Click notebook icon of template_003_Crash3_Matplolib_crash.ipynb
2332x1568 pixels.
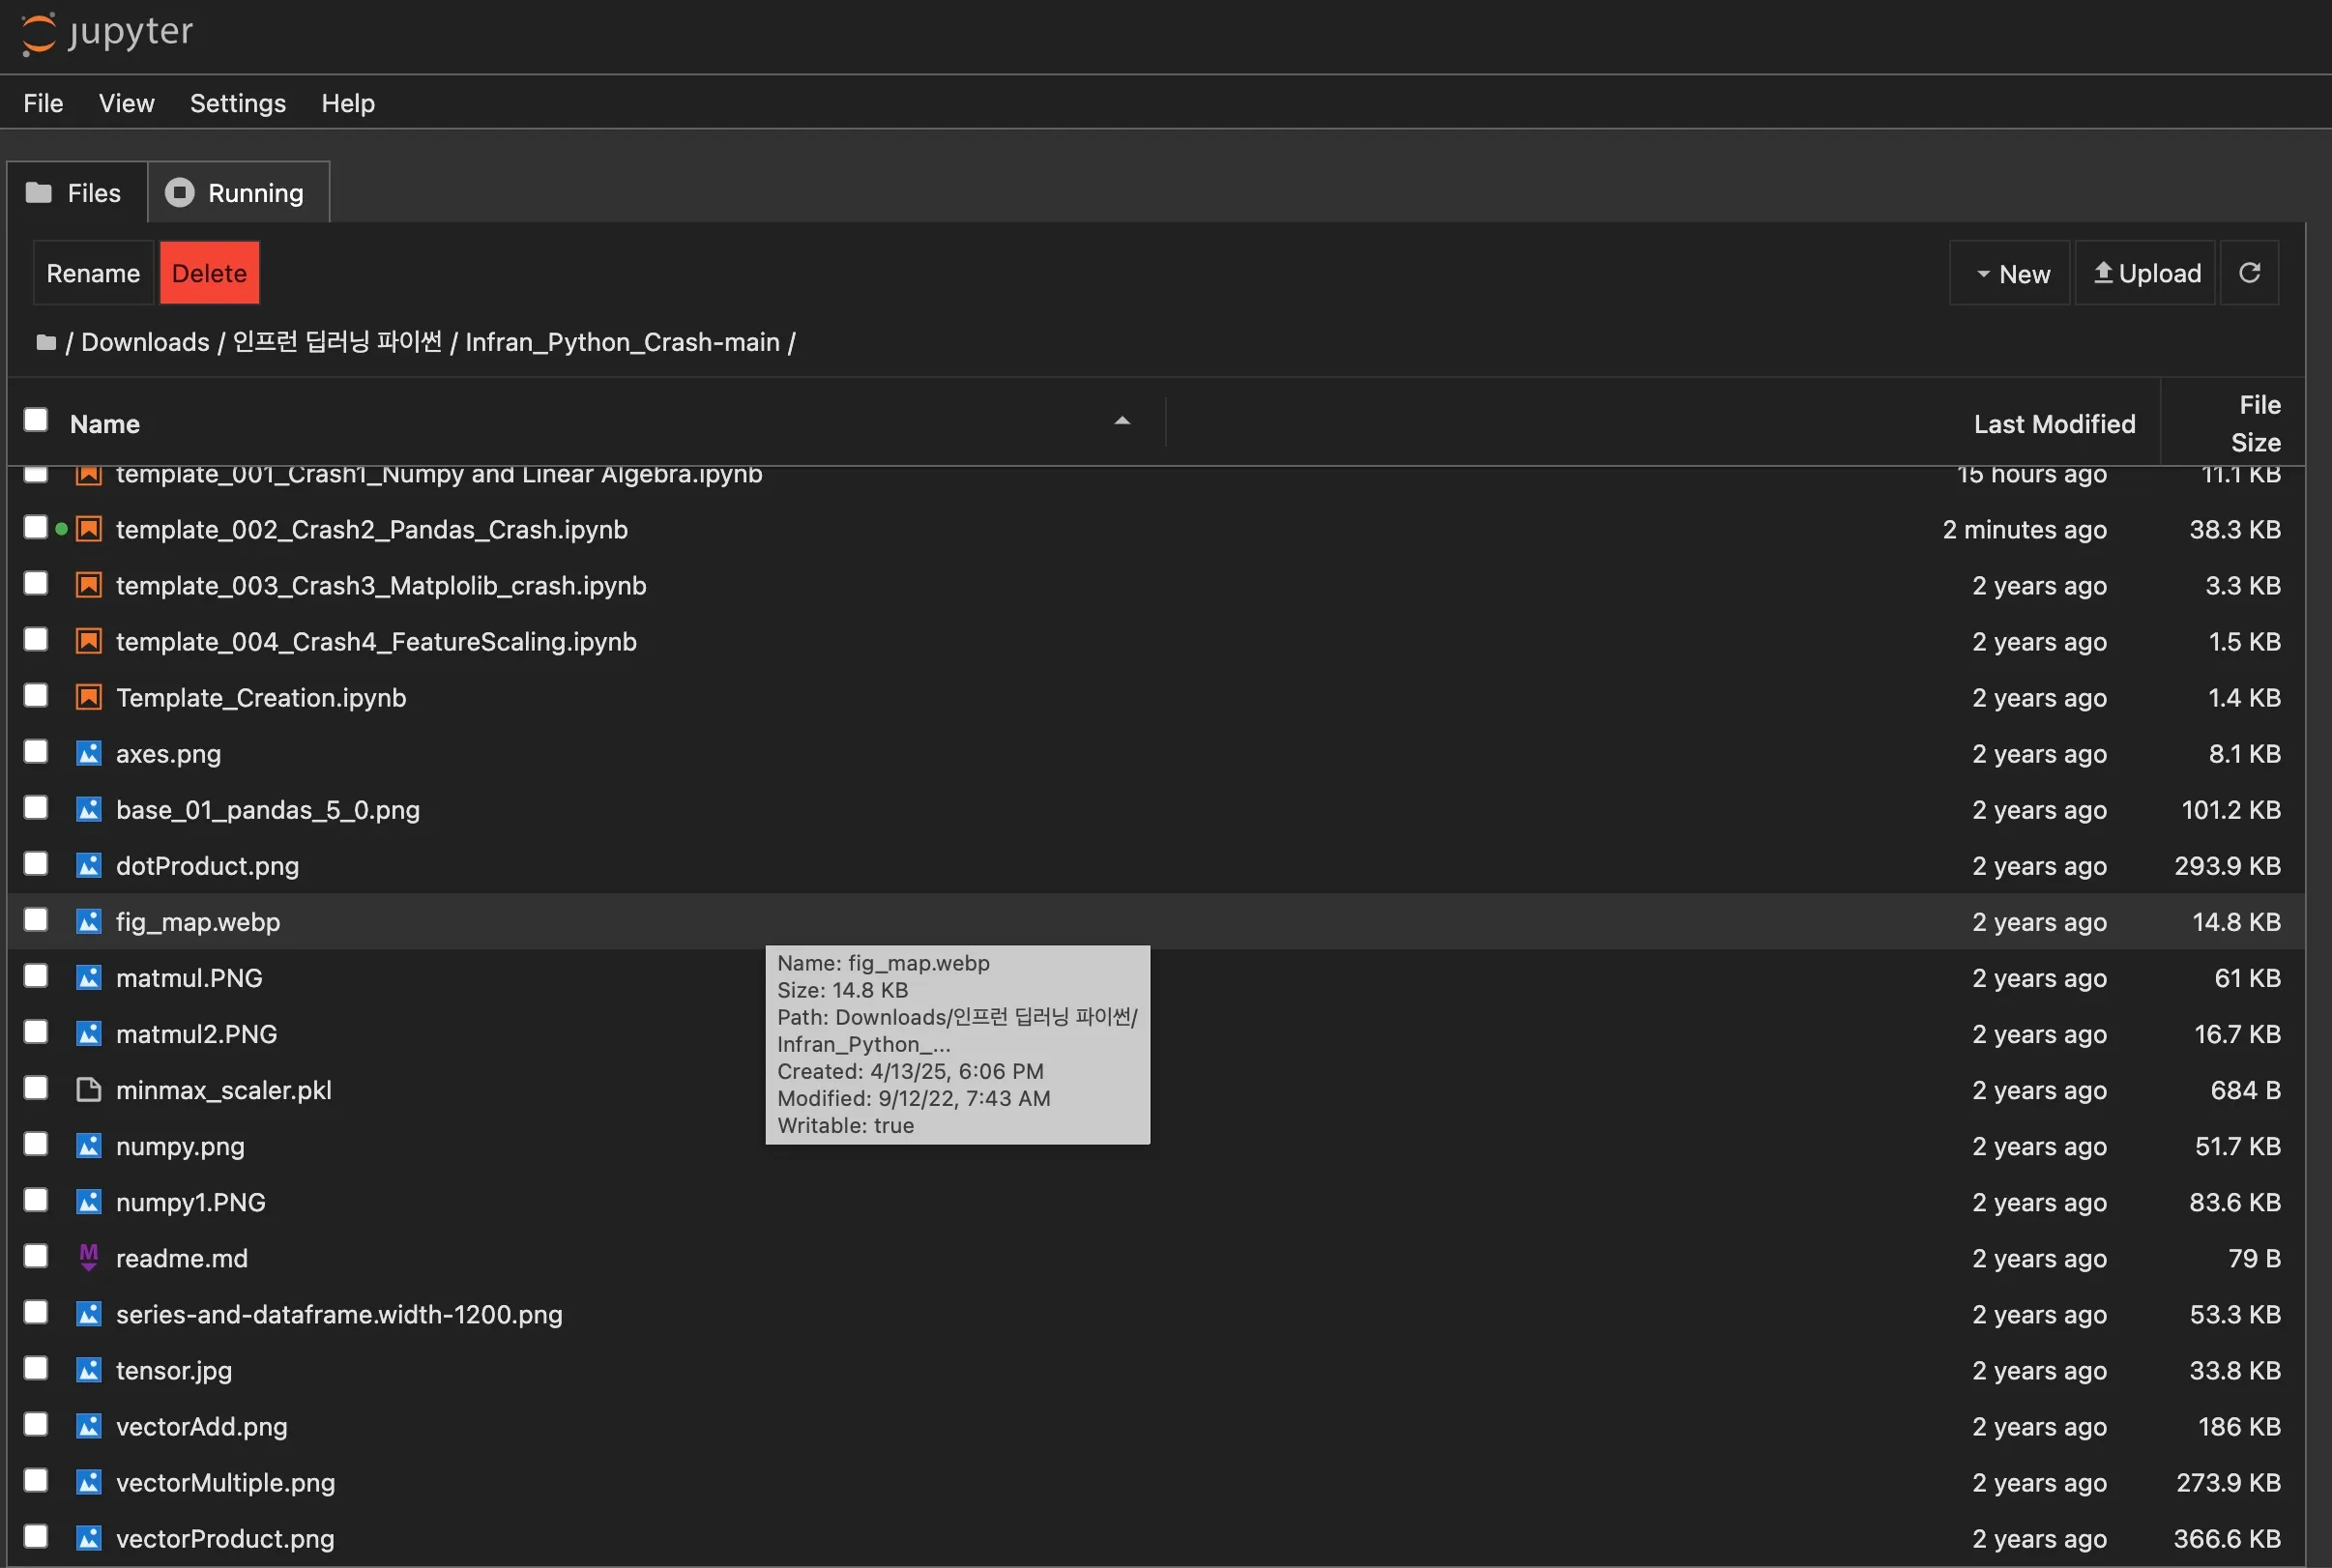click(89, 585)
